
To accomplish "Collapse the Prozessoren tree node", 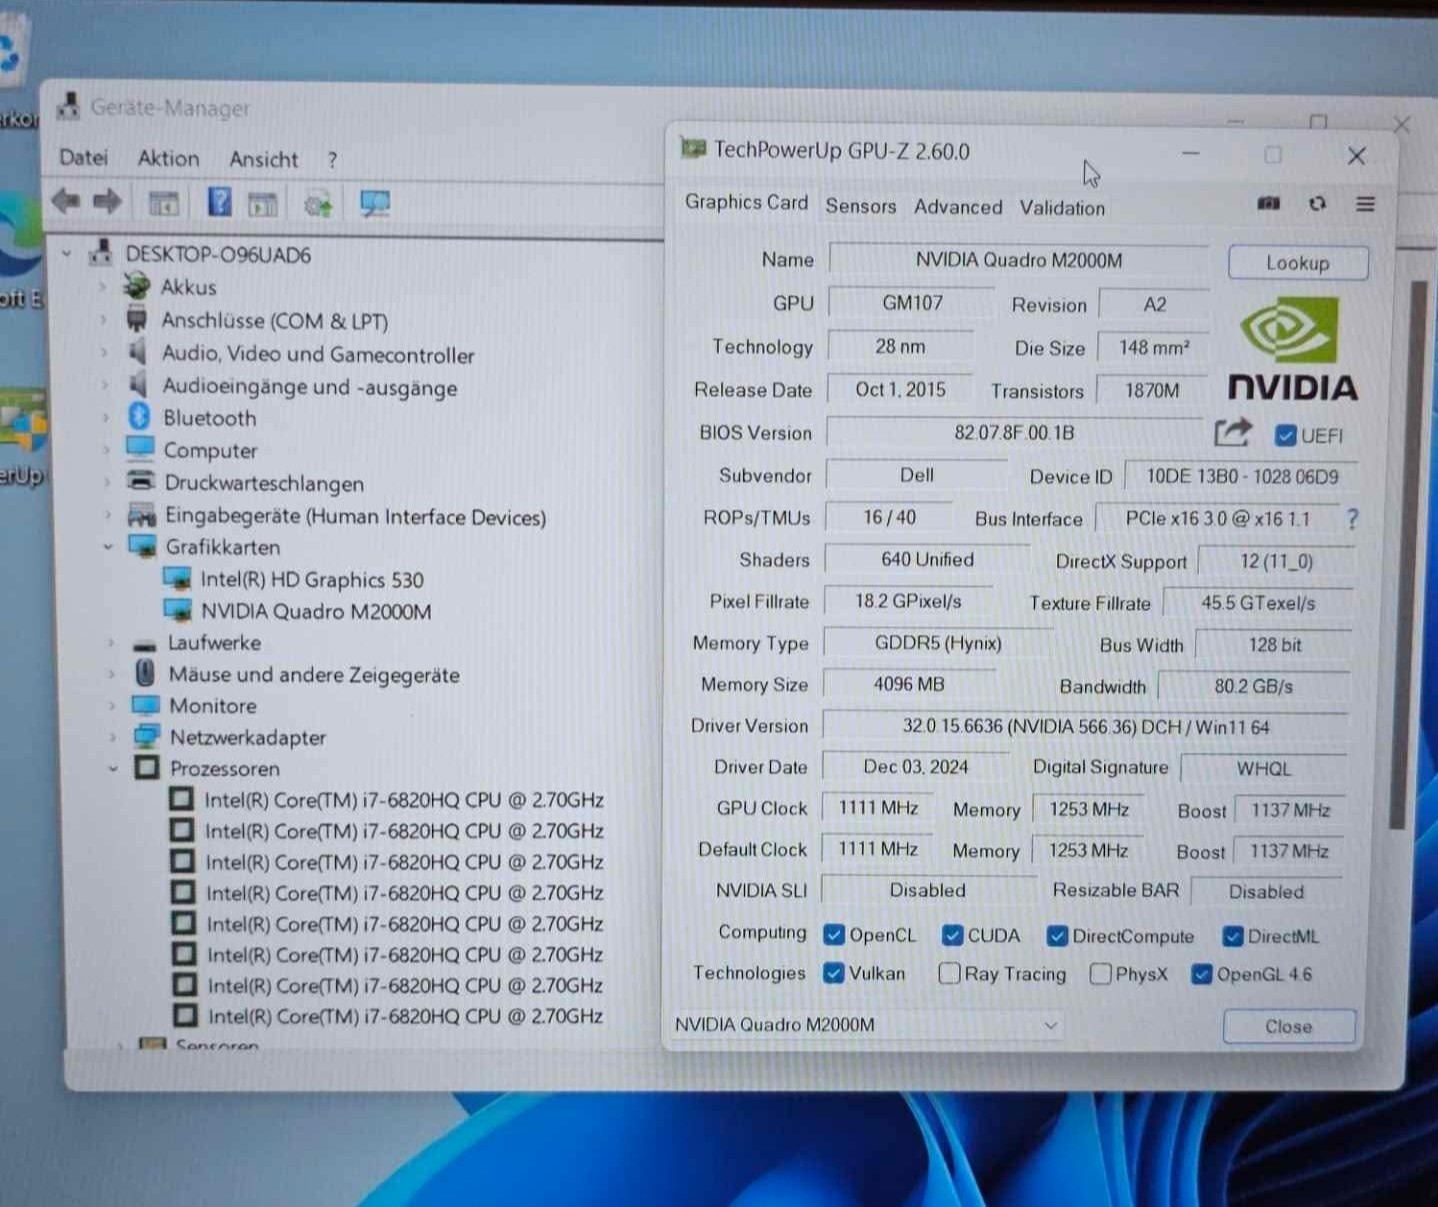I will (113, 768).
